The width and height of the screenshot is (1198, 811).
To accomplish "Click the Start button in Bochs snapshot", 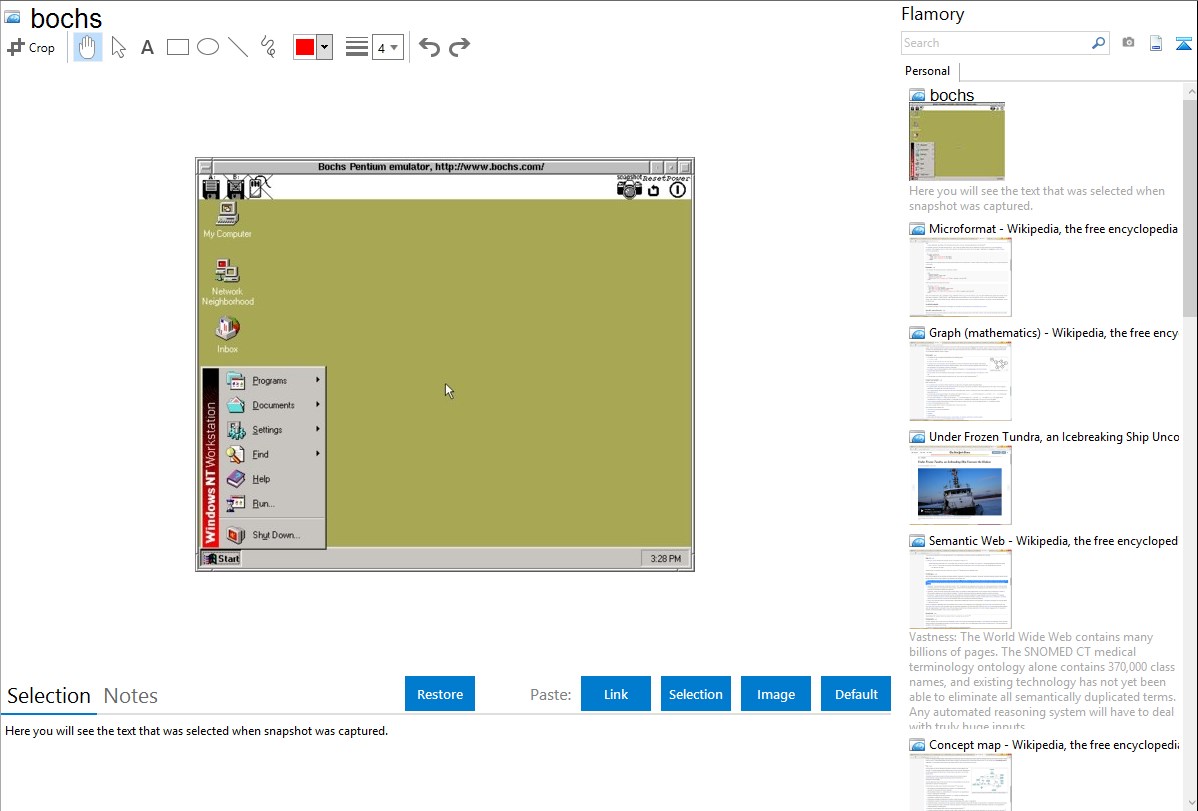I will (221, 559).
